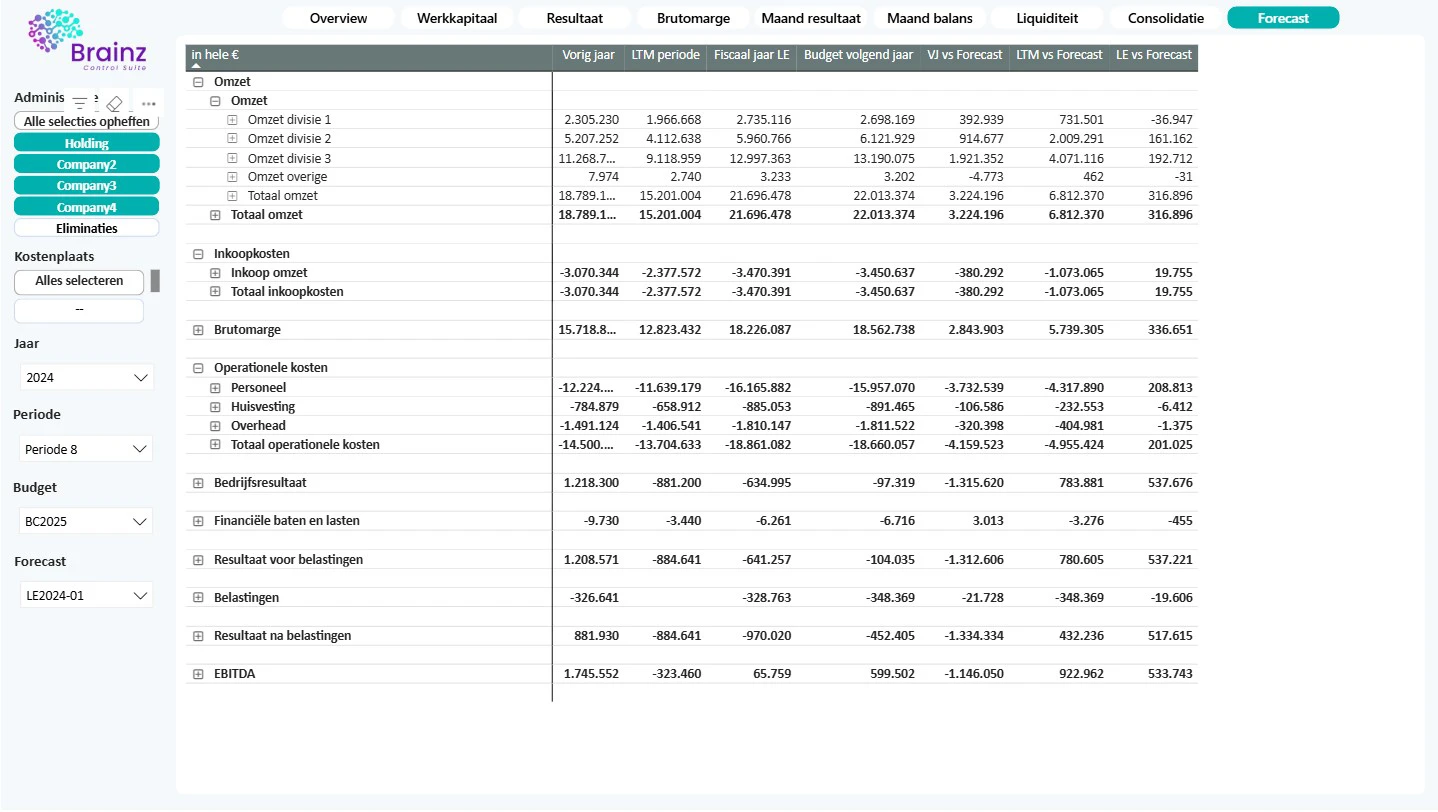Expand the Brutomarge row plus icon
This screenshot has height=812, width=1438.
(x=198, y=330)
